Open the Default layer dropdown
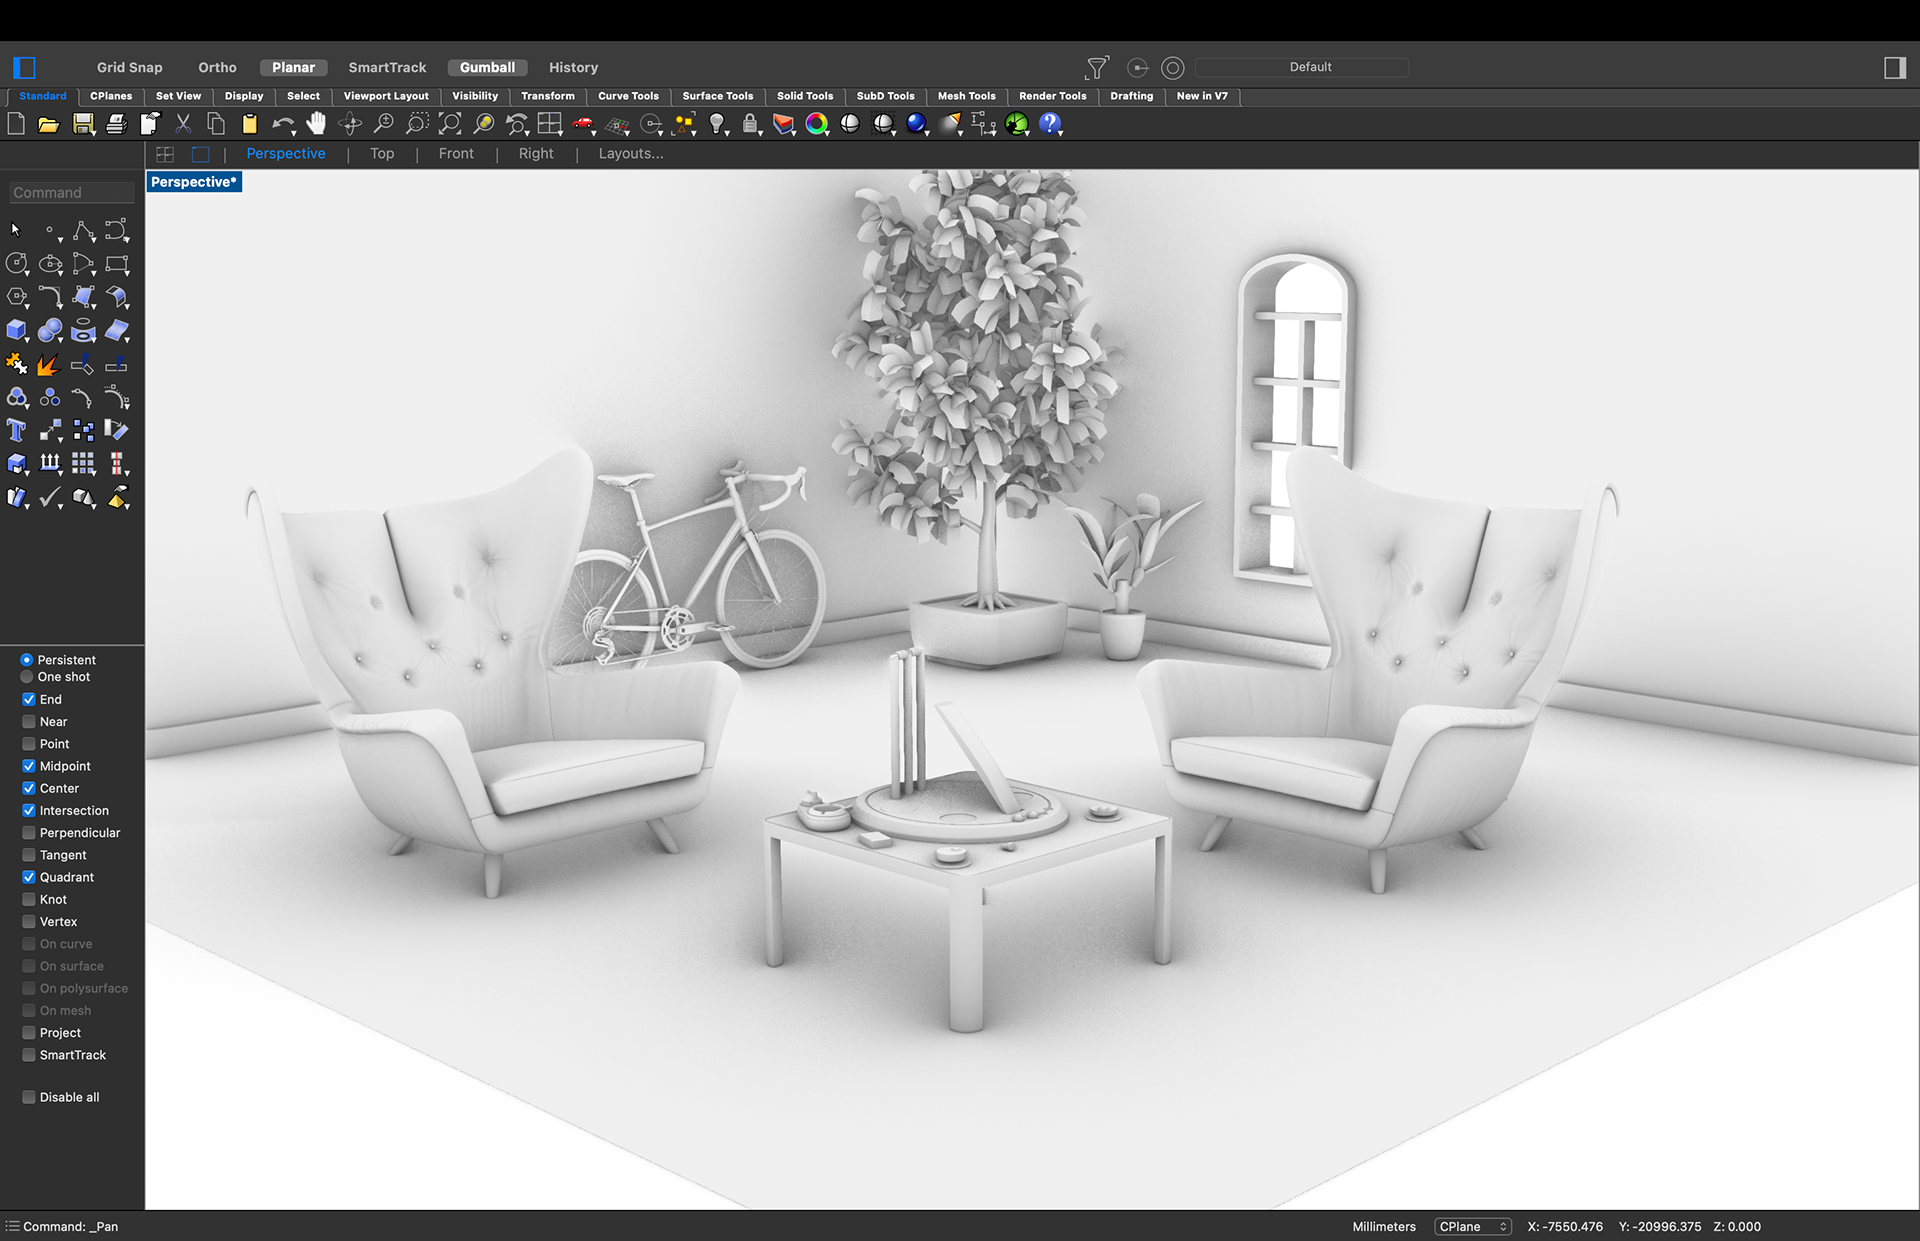The height and width of the screenshot is (1241, 1920). [1309, 67]
